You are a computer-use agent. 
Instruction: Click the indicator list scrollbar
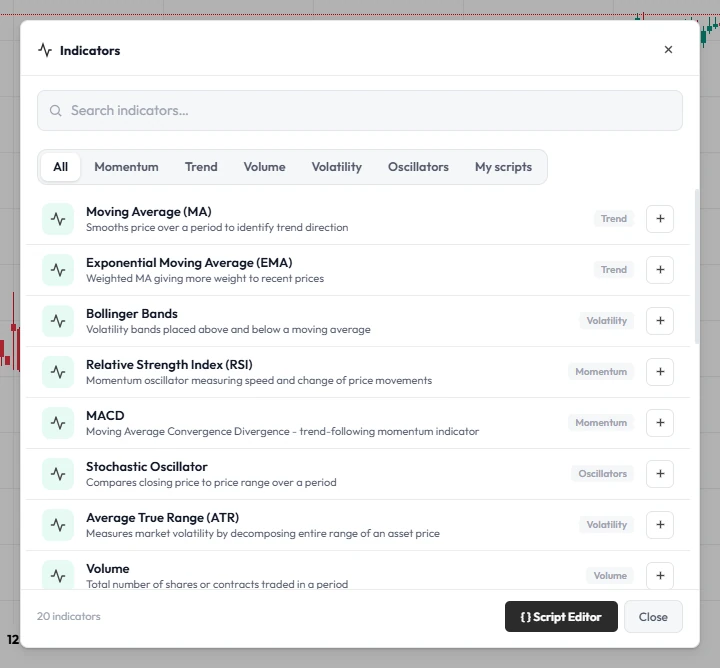(x=697, y=266)
